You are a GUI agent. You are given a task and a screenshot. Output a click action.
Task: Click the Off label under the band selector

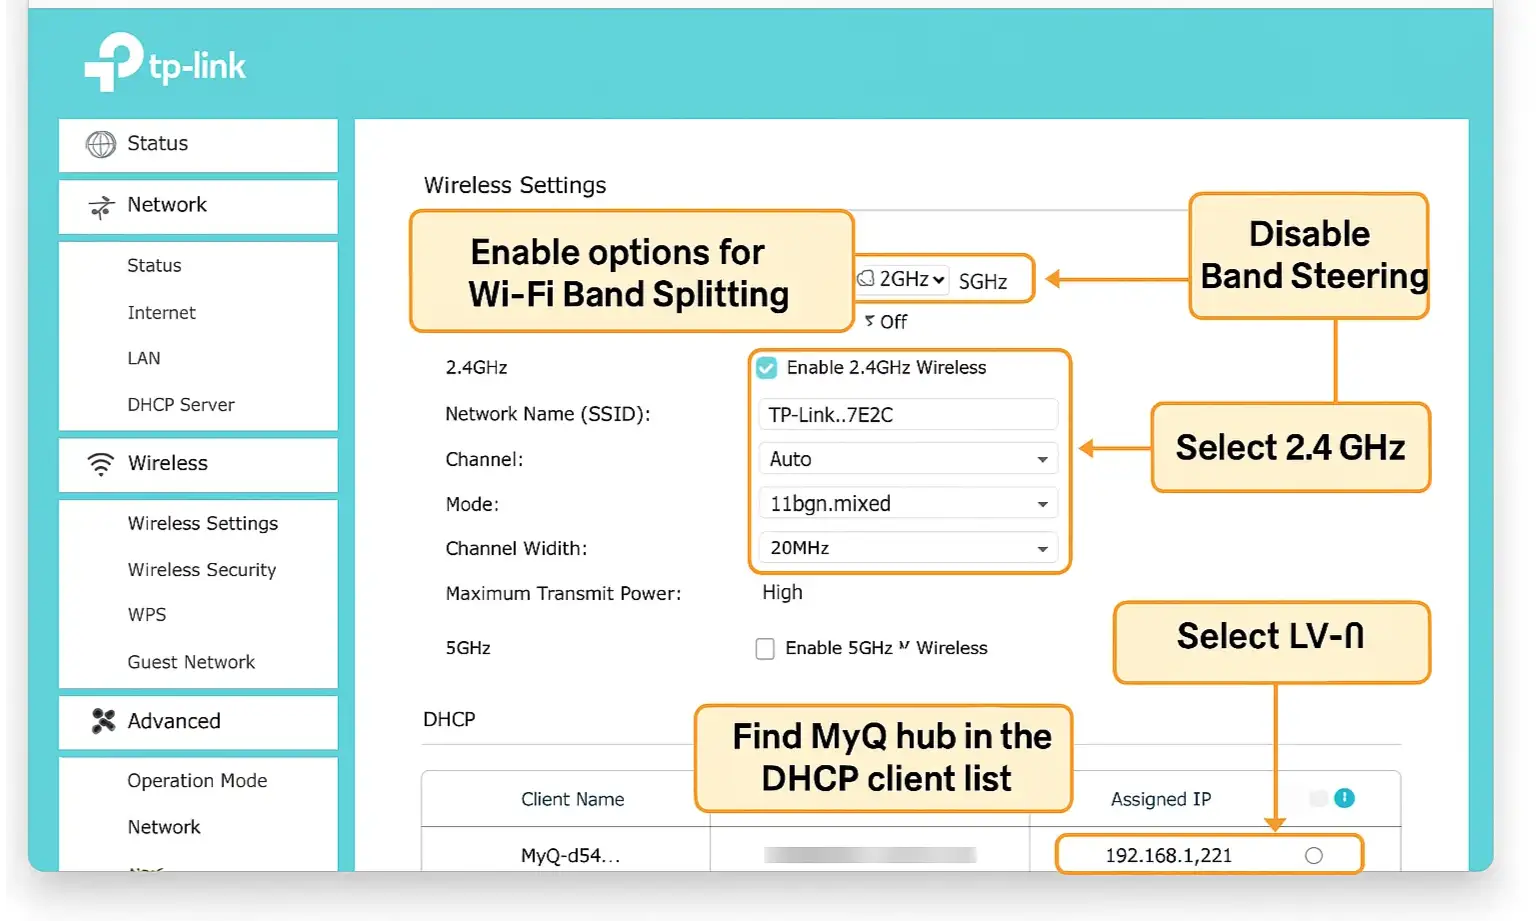click(x=893, y=321)
